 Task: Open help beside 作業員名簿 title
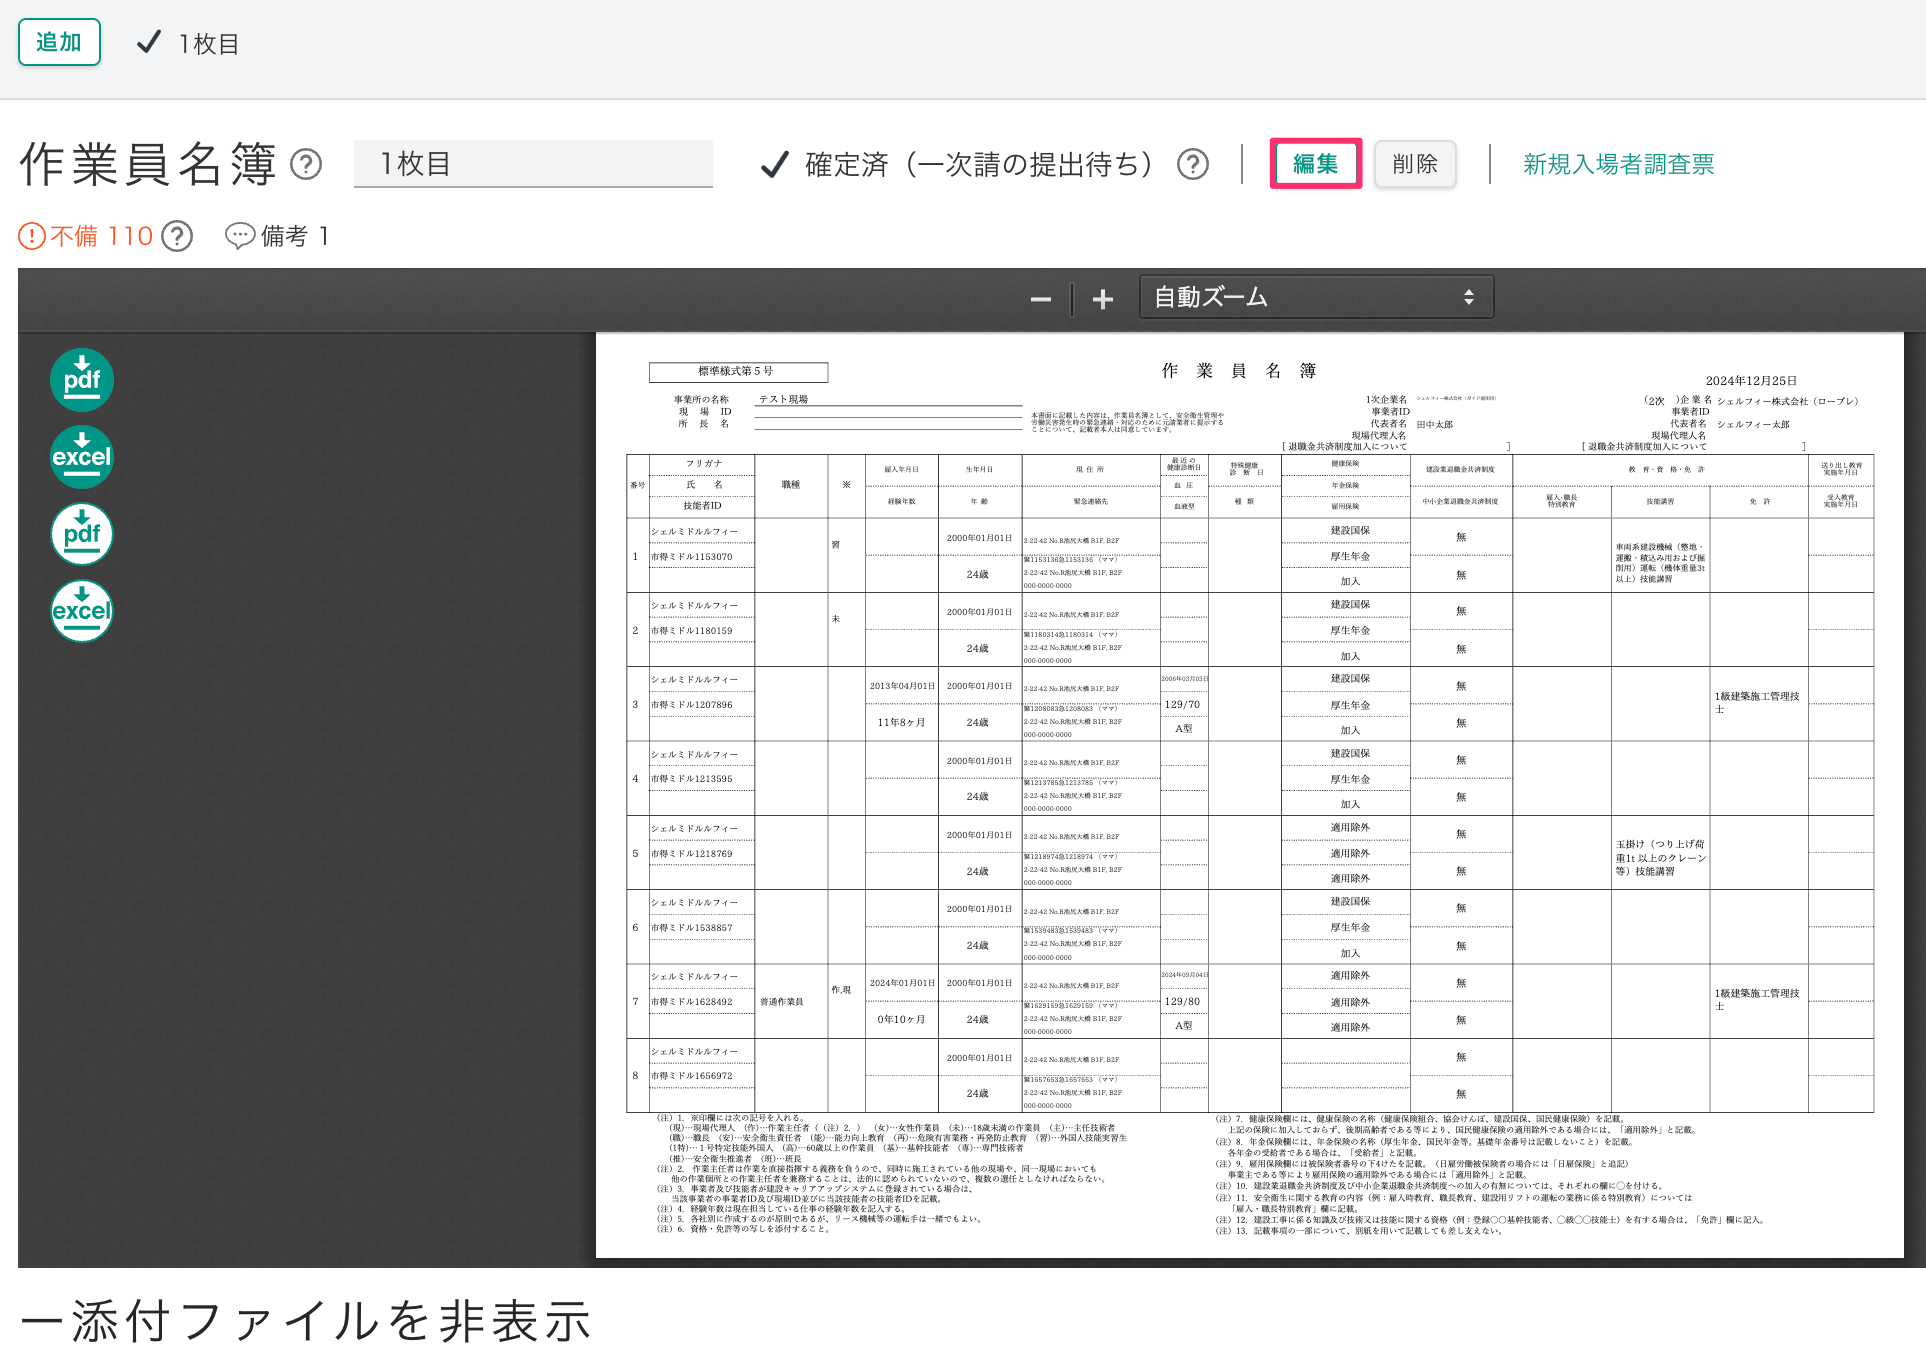point(308,163)
